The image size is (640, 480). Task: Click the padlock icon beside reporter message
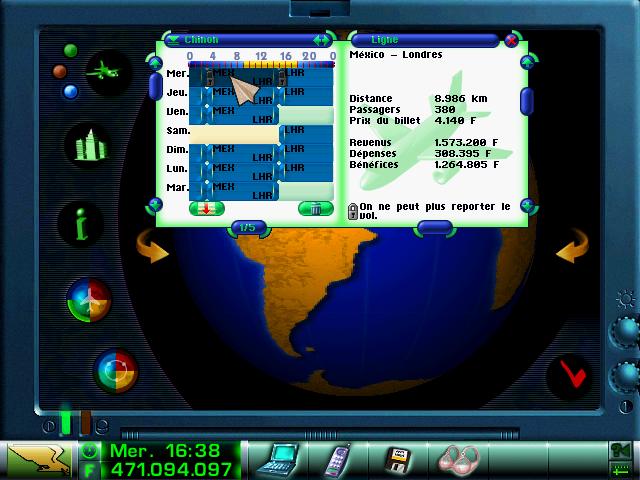[353, 211]
